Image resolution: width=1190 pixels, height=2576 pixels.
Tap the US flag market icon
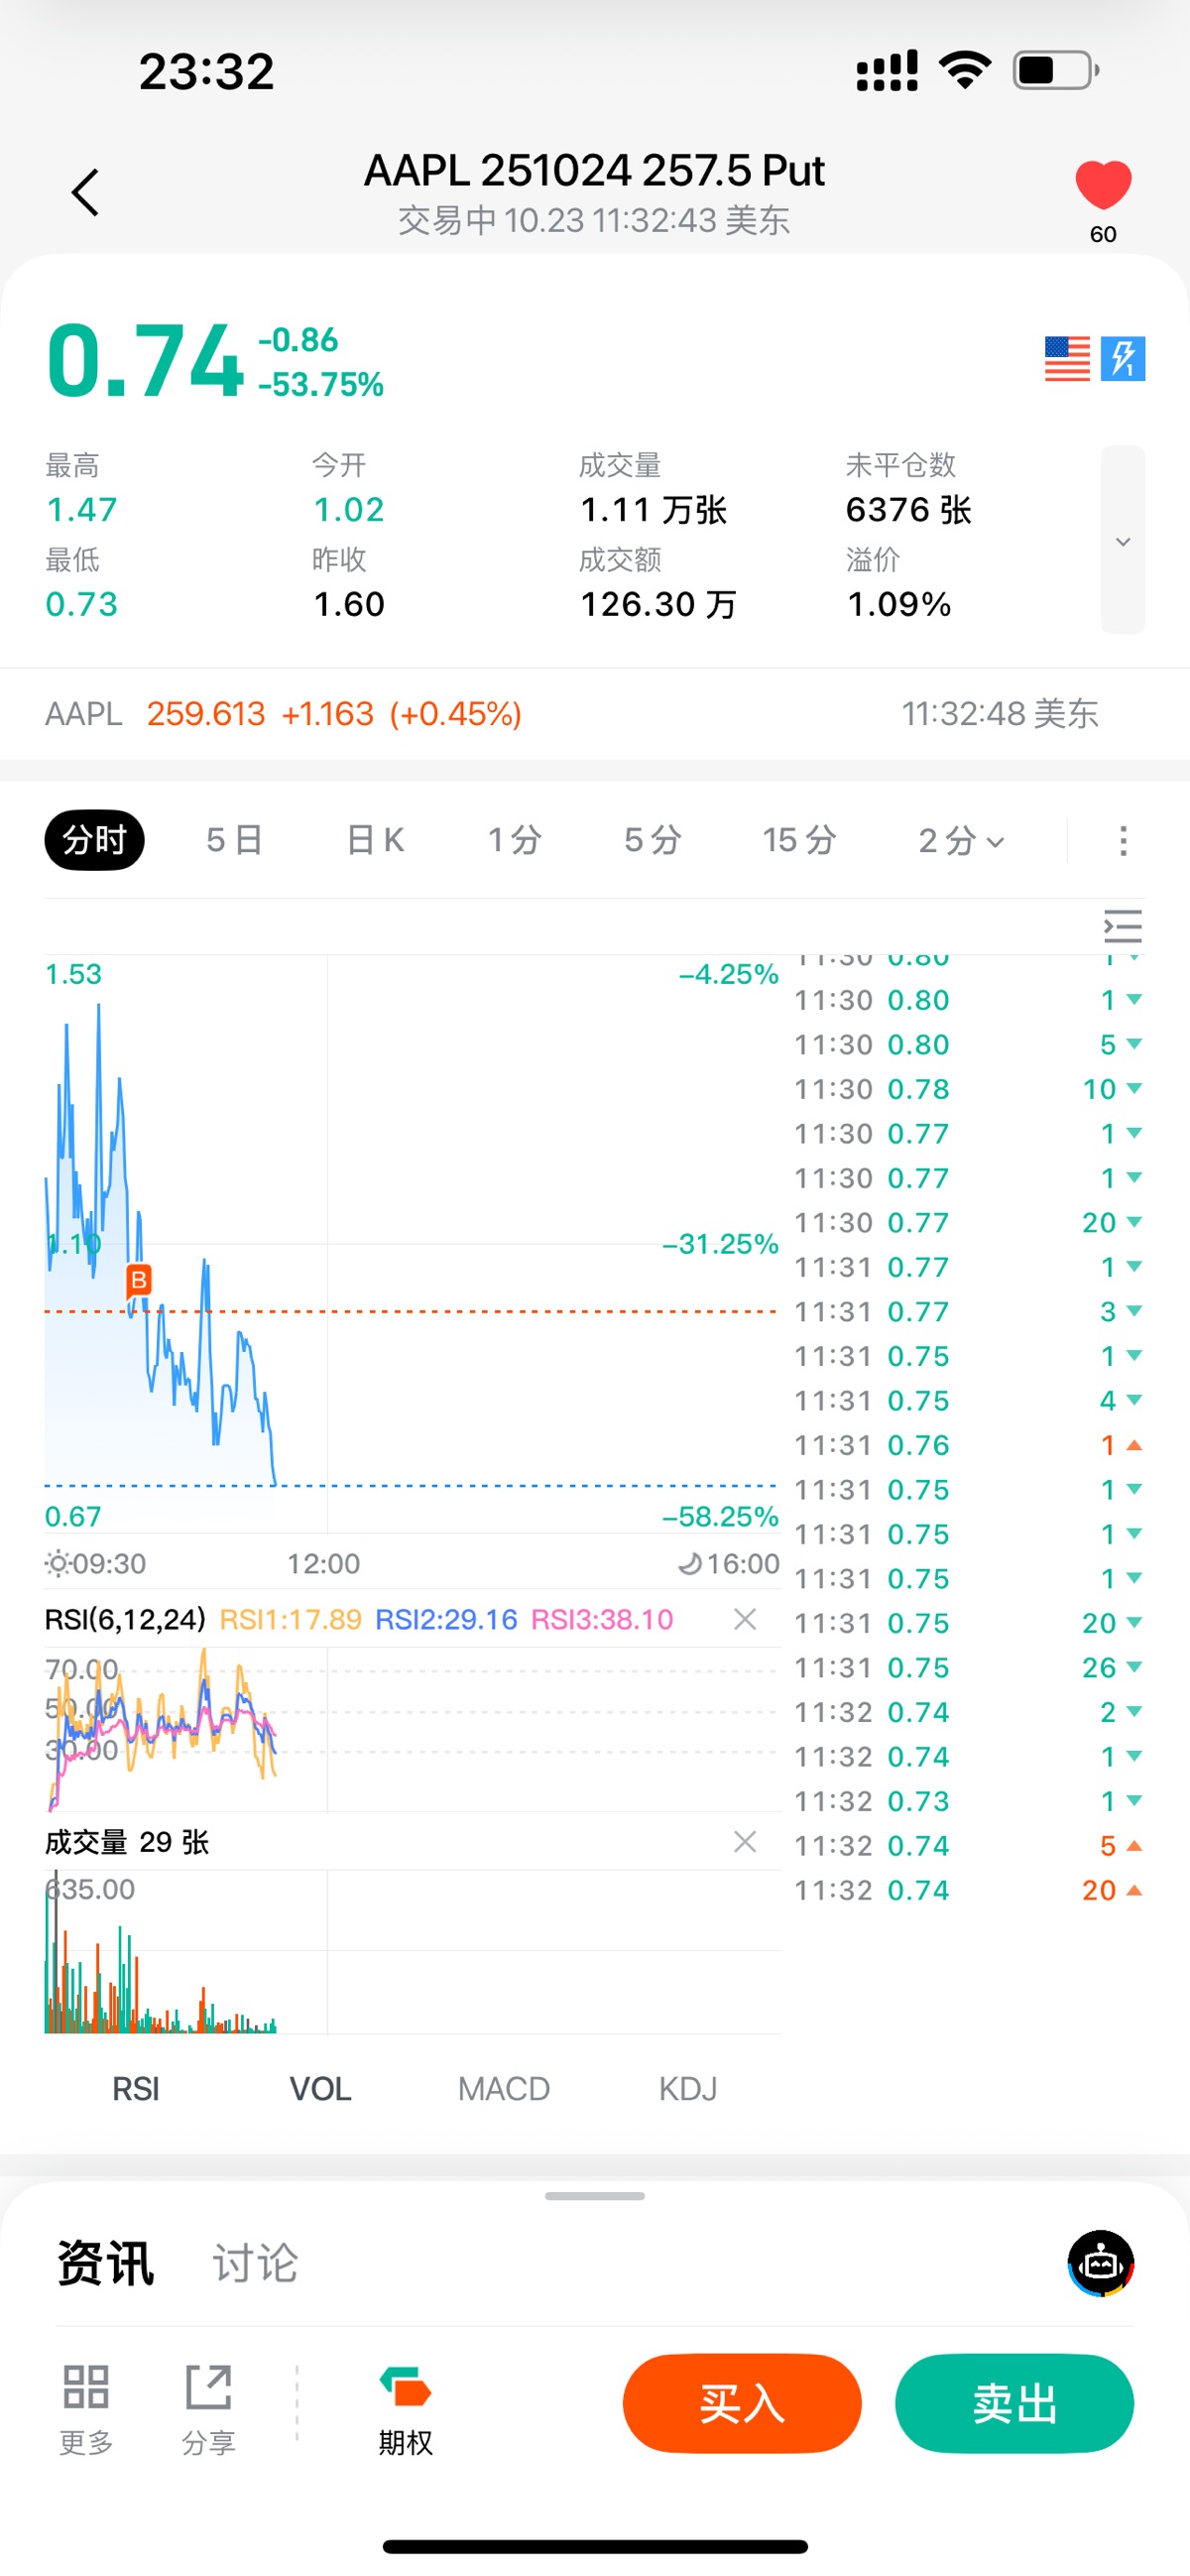(x=1066, y=358)
